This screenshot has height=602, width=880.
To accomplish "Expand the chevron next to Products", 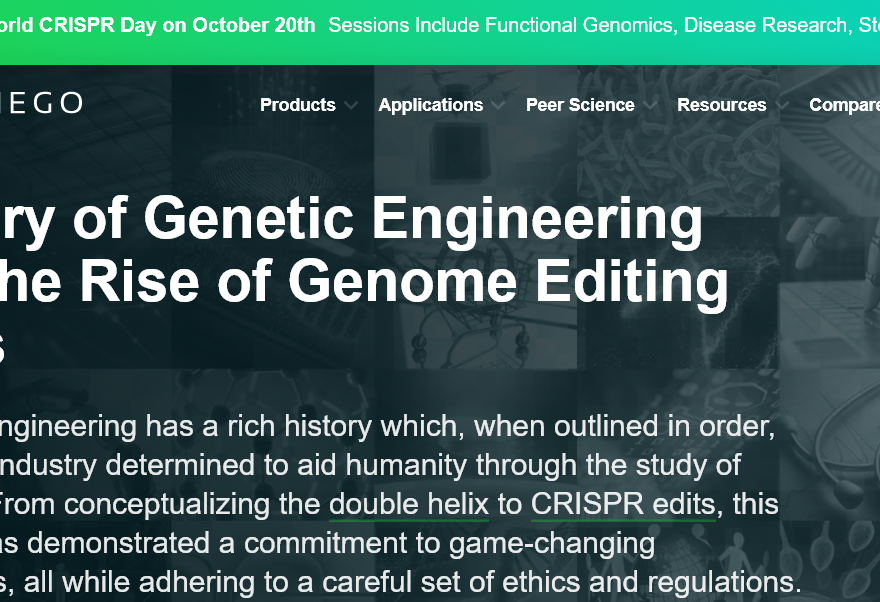I will coord(351,105).
